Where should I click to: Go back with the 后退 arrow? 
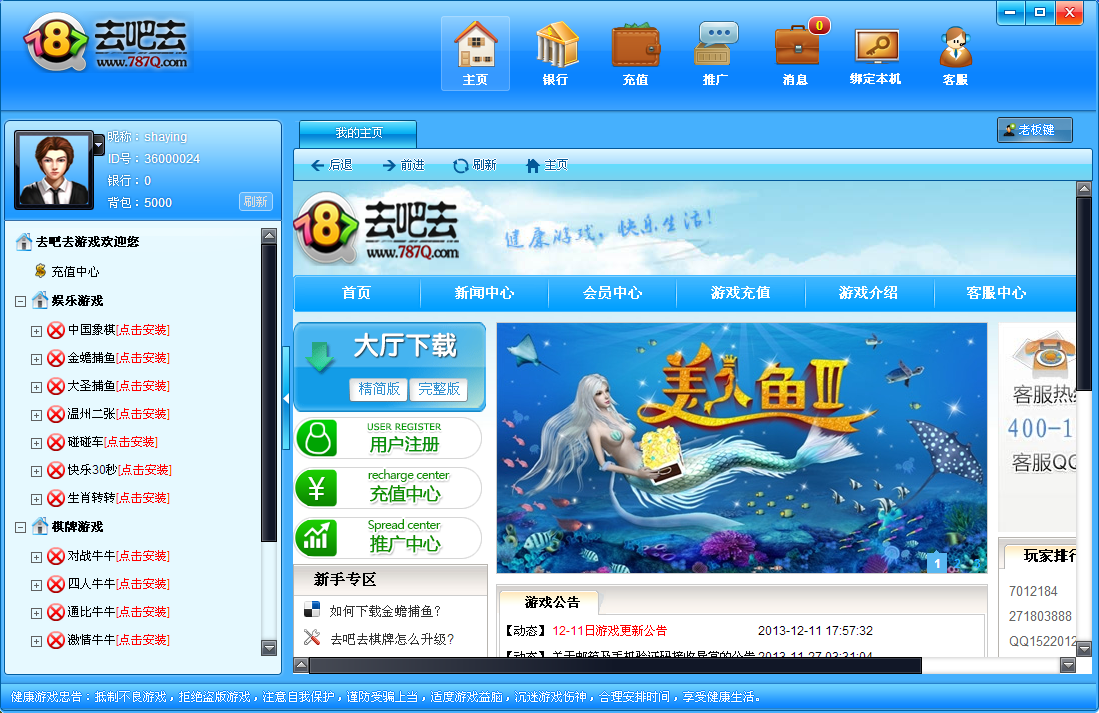click(x=332, y=165)
